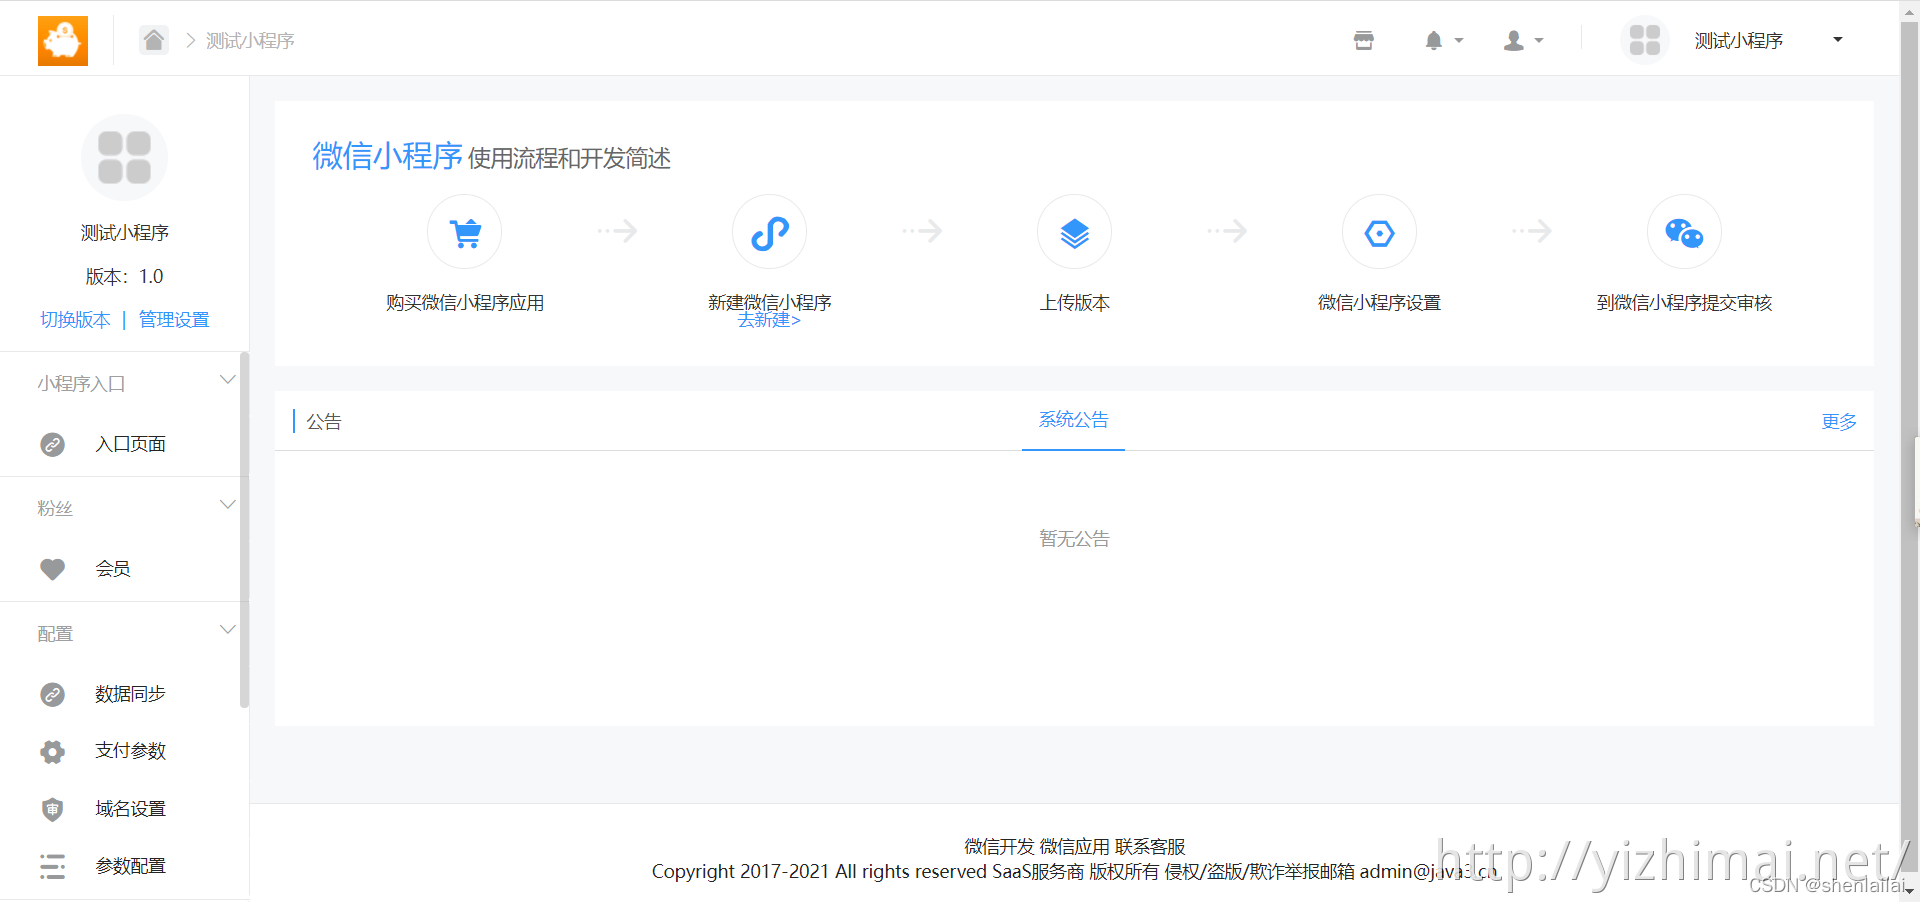Click the storefront icon in top bar
Viewport: 1920px width, 902px height.
[x=1363, y=40]
